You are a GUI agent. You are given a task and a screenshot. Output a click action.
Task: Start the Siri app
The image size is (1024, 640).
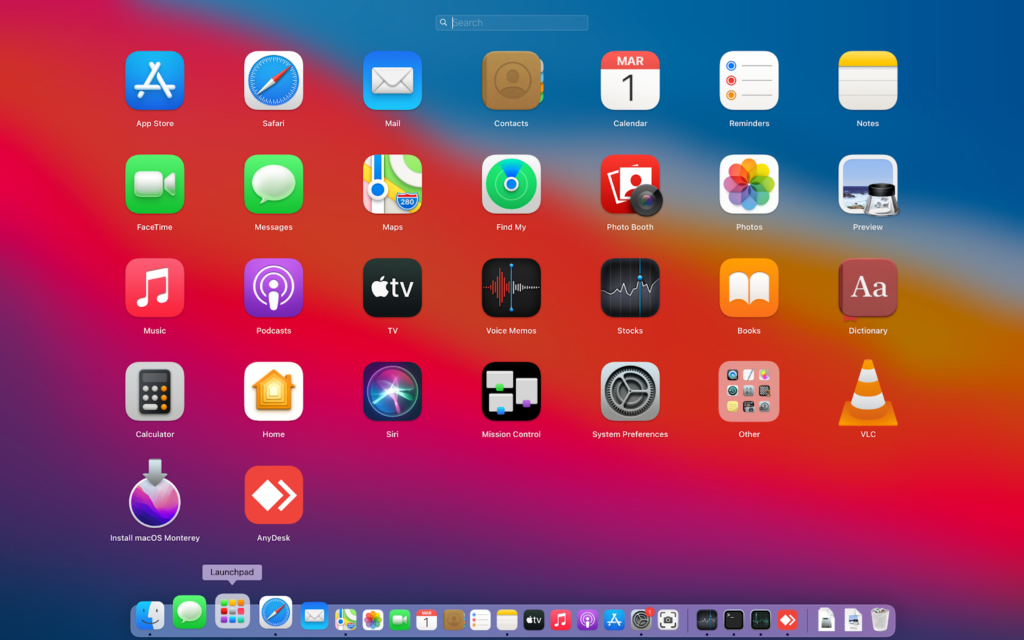point(392,392)
